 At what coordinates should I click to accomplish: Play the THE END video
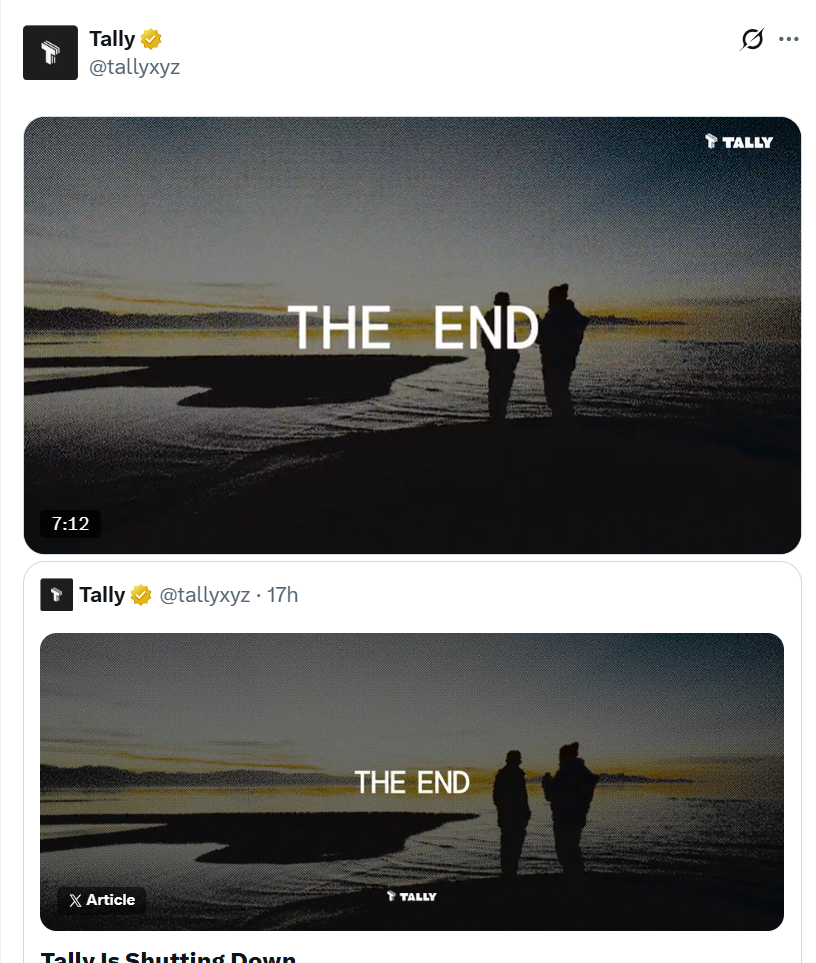[412, 335]
